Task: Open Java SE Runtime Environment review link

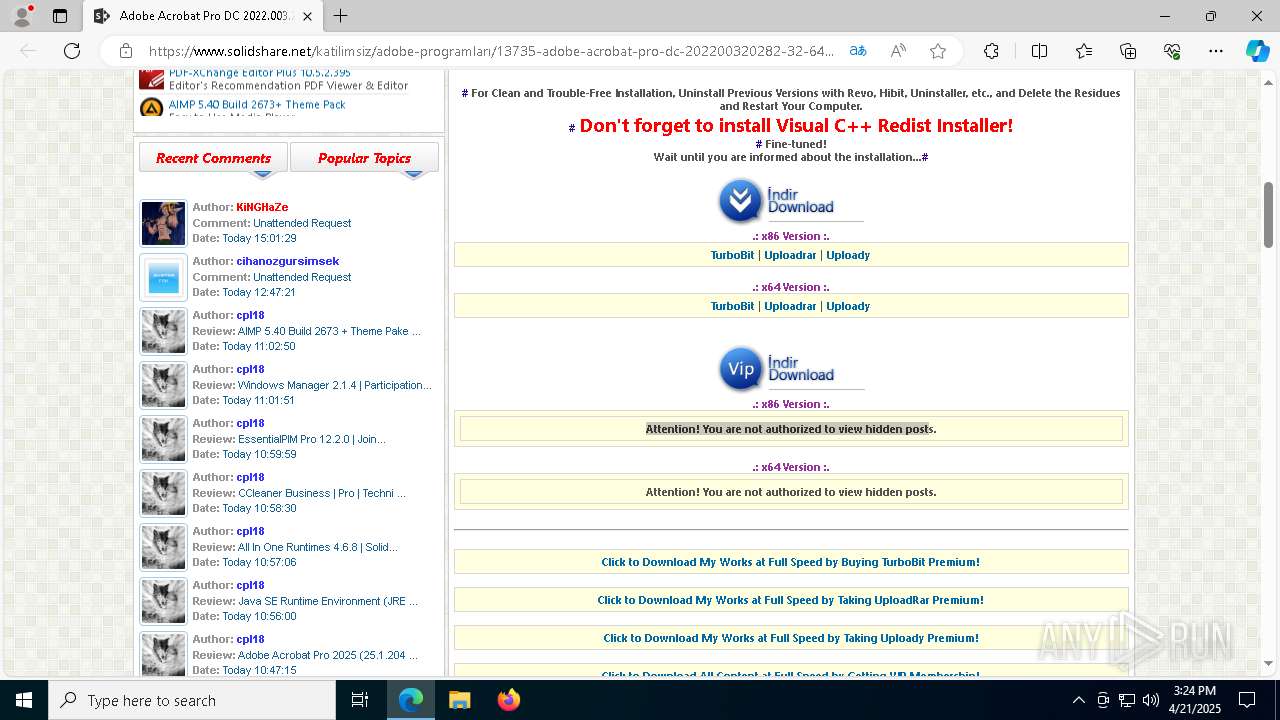Action: coord(327,601)
